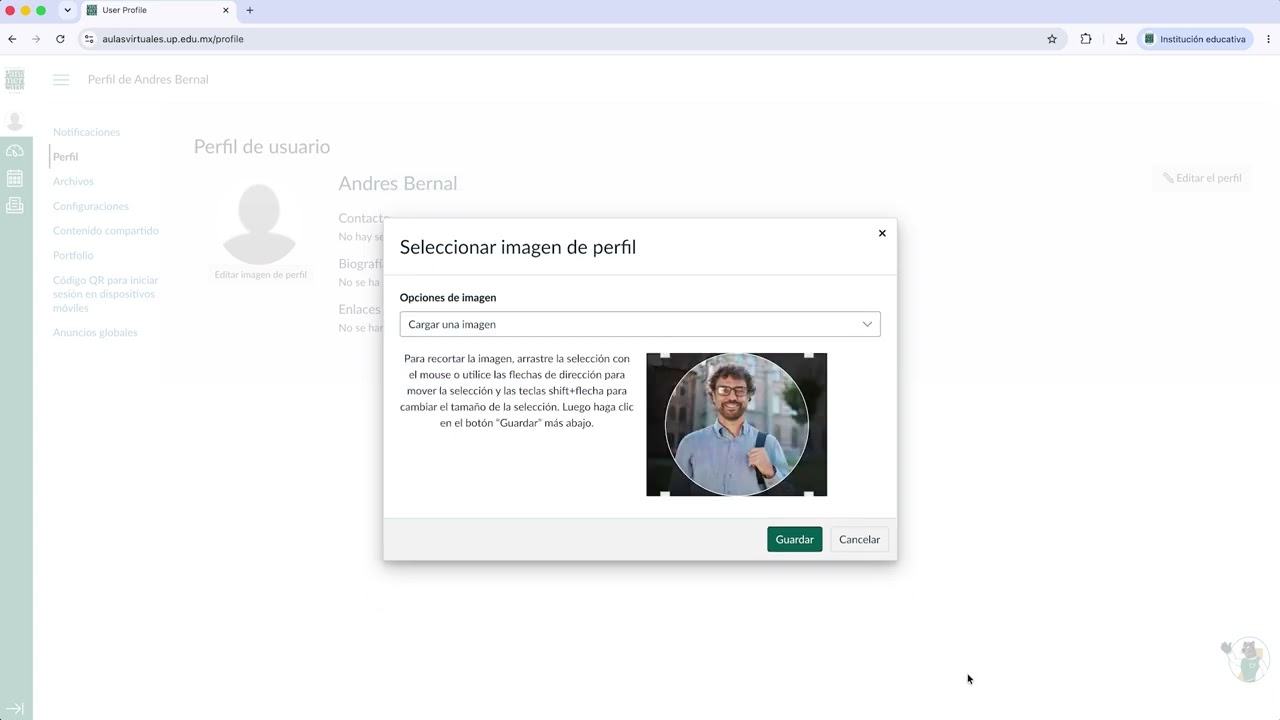Open browser downloads icon

tap(1121, 39)
